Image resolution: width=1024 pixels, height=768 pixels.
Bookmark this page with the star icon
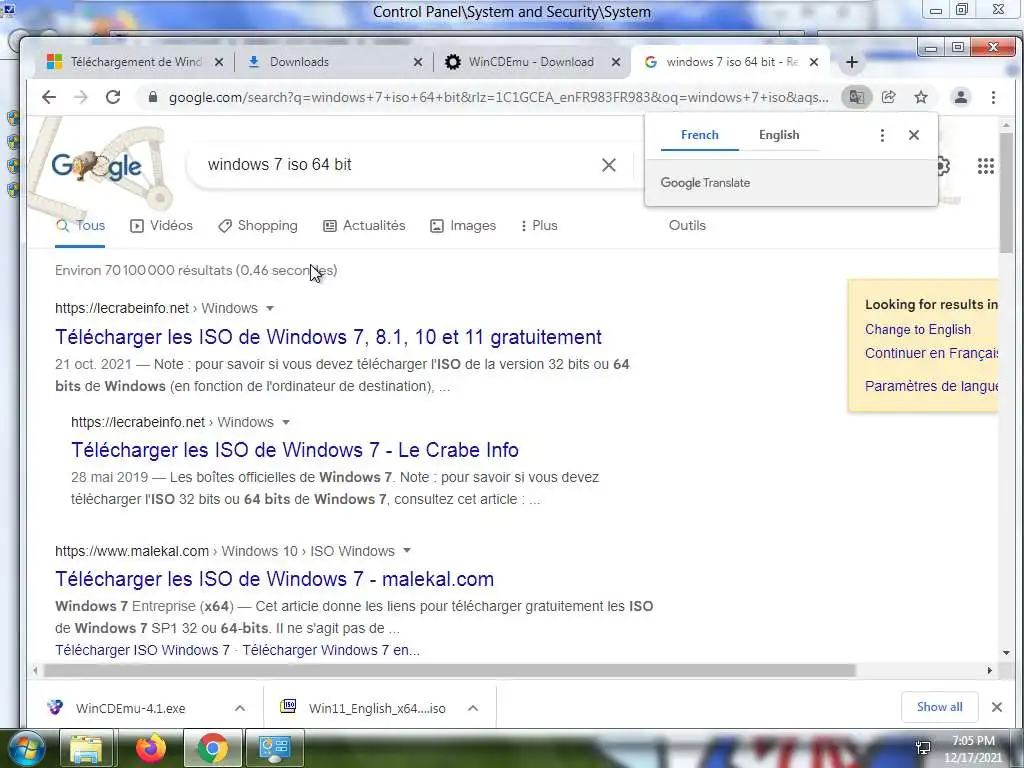(921, 97)
